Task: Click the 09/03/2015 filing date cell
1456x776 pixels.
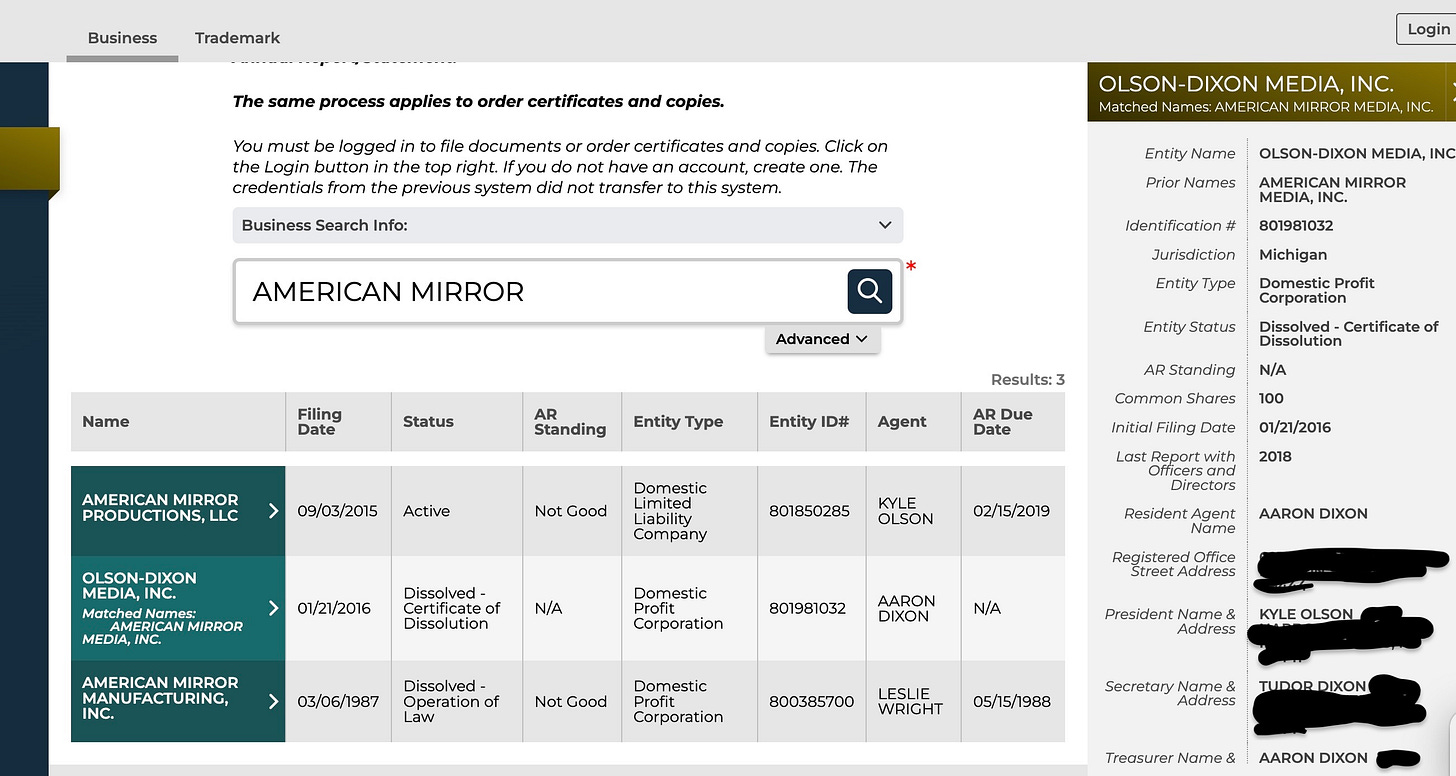Action: (x=338, y=511)
